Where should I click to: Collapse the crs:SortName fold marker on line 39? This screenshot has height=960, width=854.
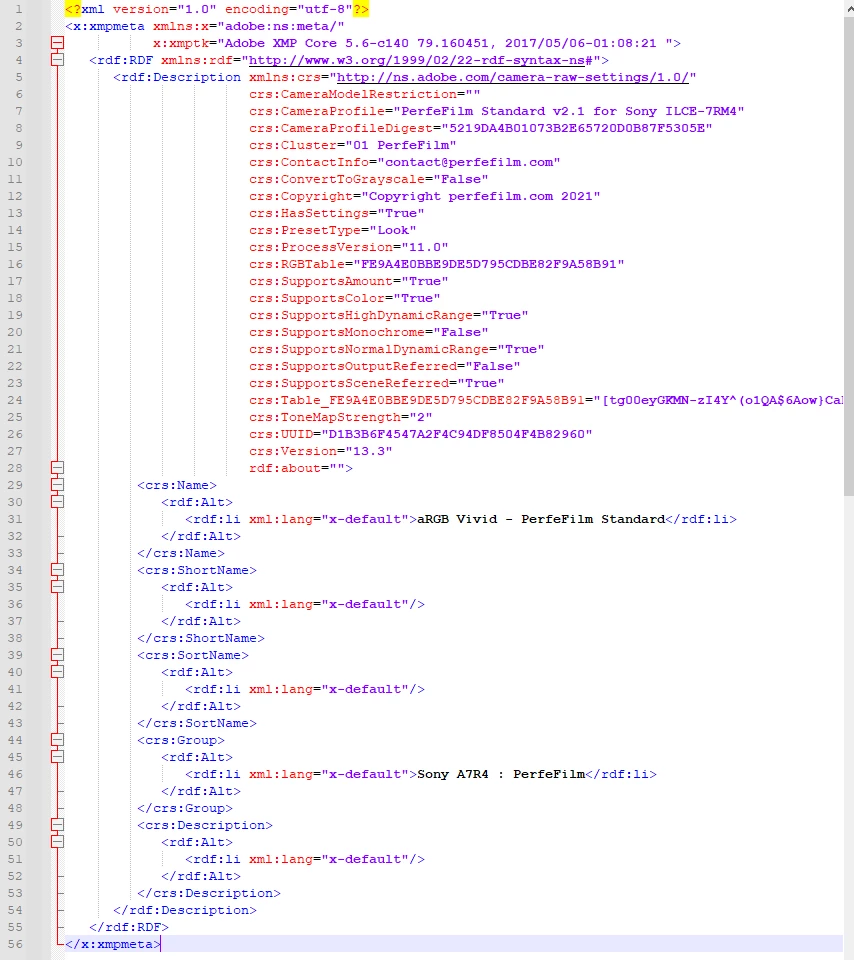pyautogui.click(x=57, y=655)
